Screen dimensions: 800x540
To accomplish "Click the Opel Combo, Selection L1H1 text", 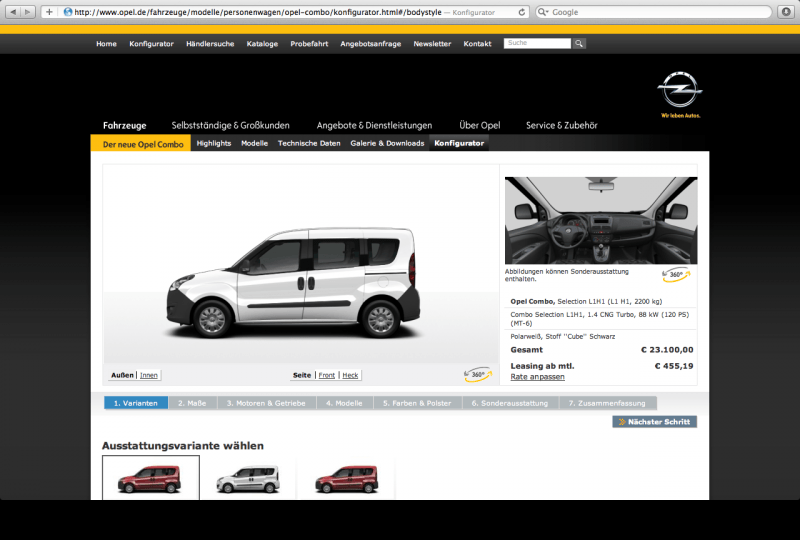I will pyautogui.click(x=586, y=302).
